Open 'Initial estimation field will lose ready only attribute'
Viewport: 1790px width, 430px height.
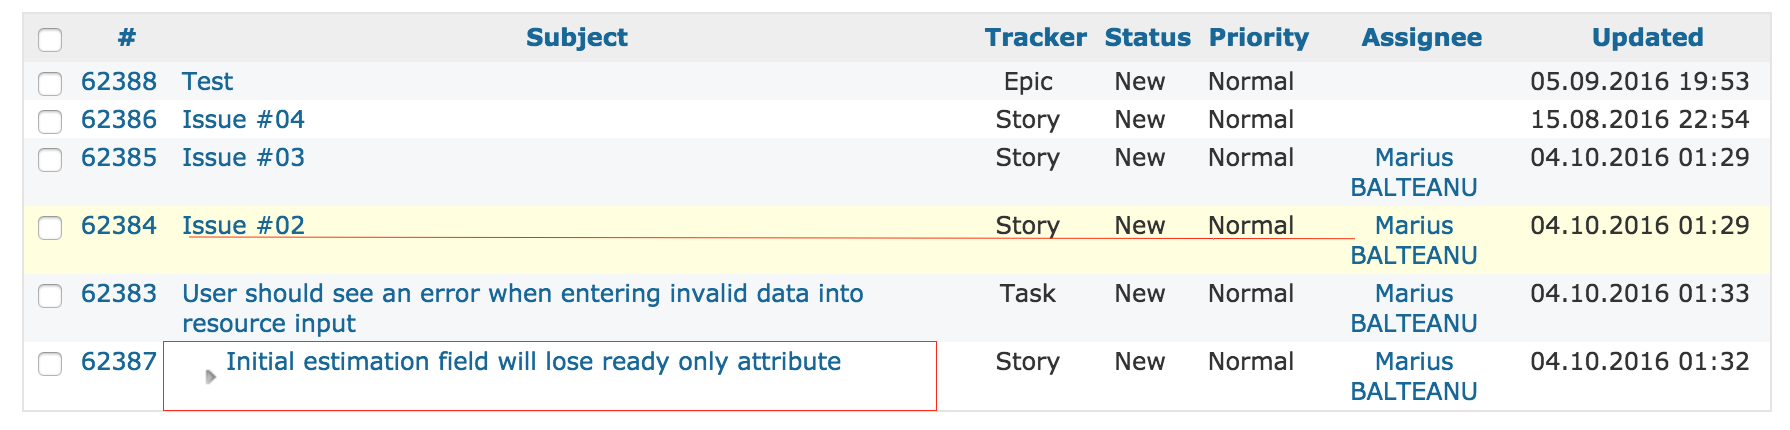(533, 362)
